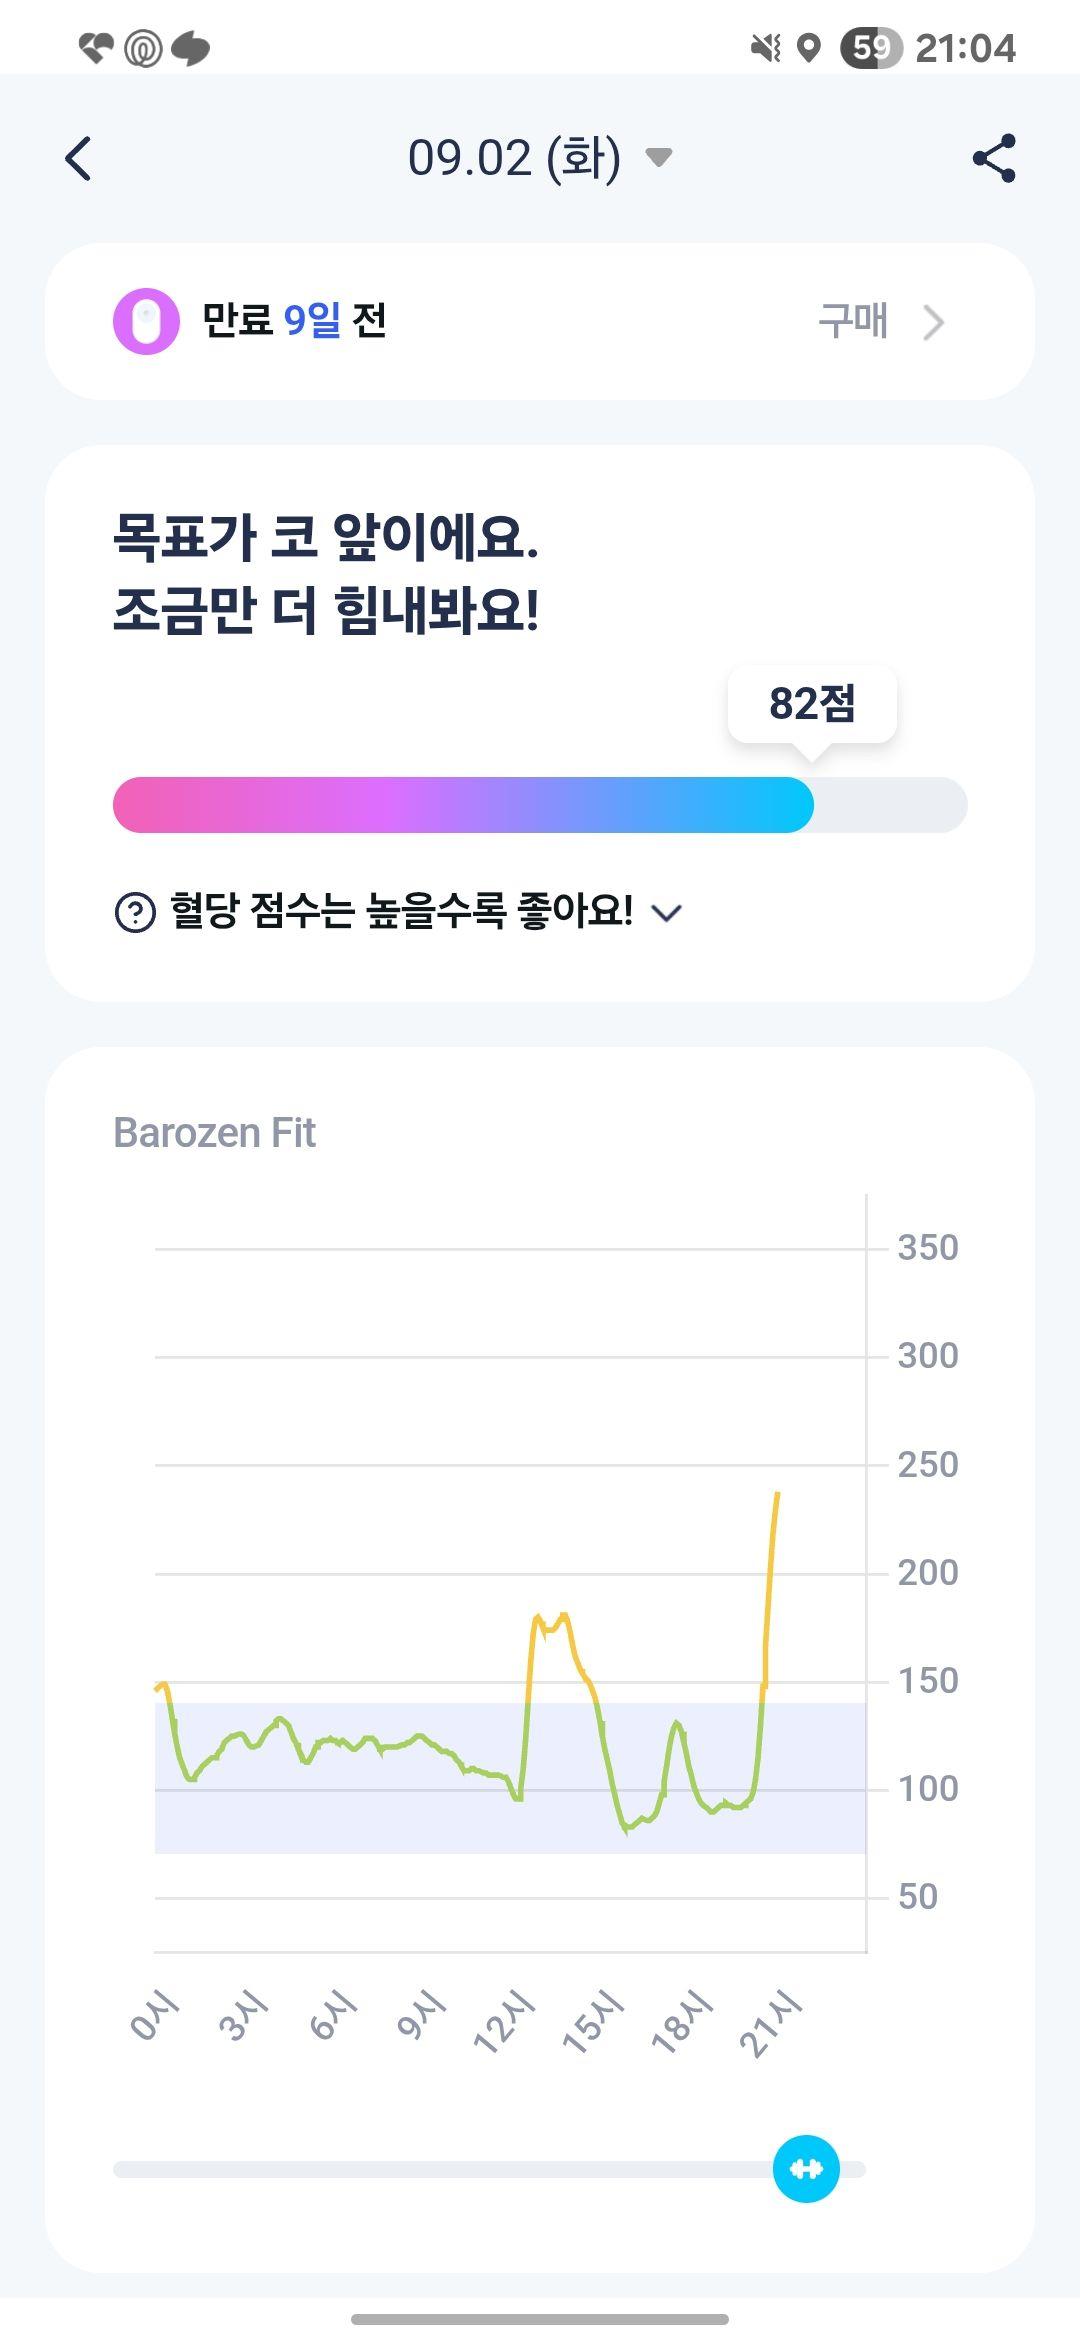Tap the 만료 9일 전 label
Screen dimensions: 1080x2340
click(x=294, y=320)
